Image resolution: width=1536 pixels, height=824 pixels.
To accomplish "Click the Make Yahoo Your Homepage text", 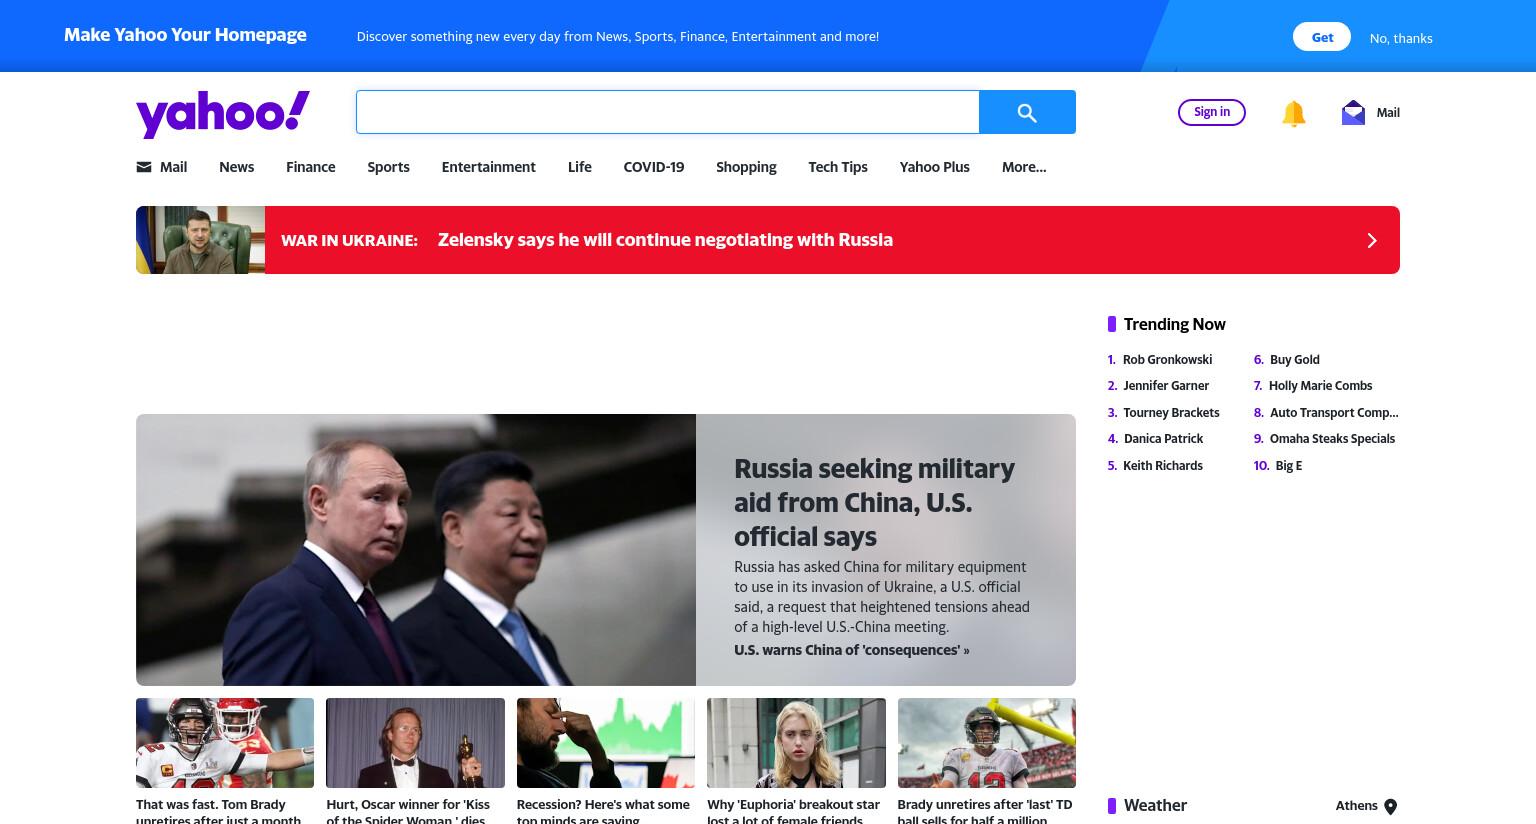I will click(x=185, y=35).
